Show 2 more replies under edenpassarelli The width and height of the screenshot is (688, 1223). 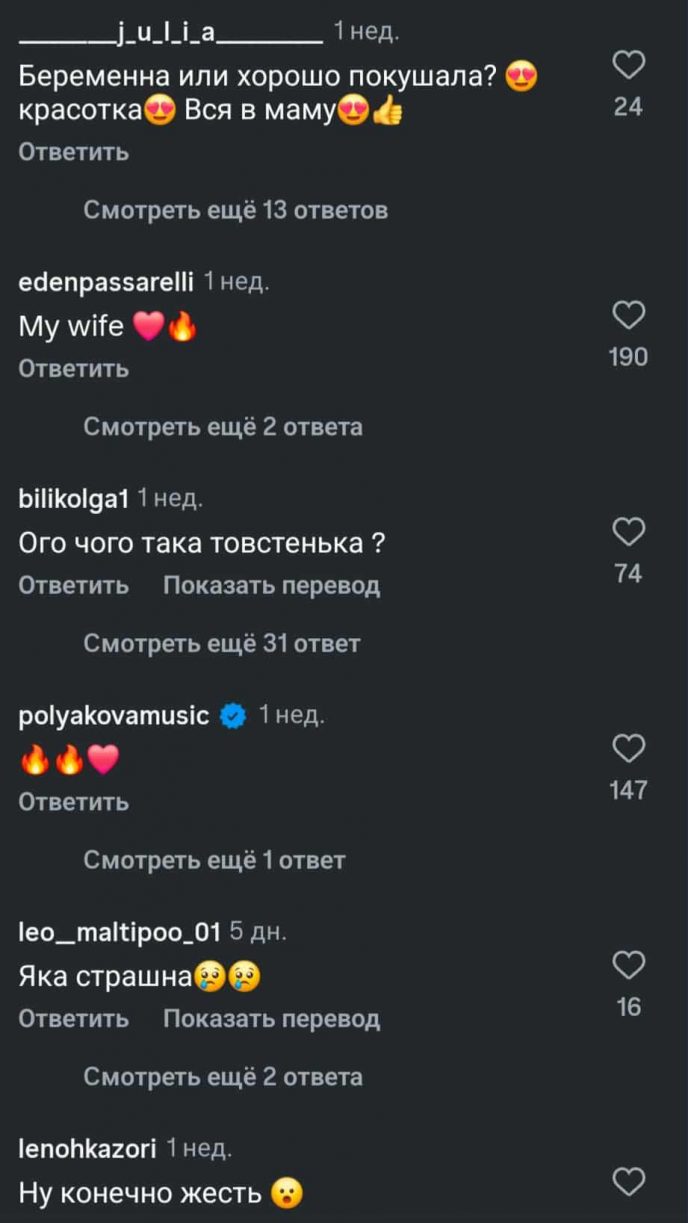click(222, 428)
